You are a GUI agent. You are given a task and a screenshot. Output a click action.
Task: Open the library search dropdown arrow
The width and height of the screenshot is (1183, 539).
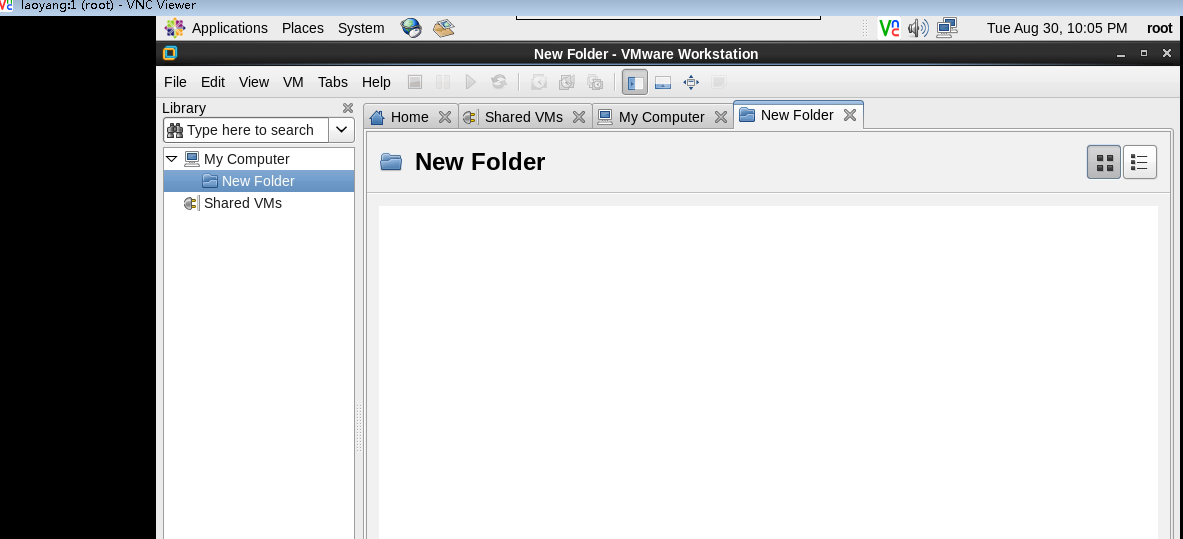click(341, 130)
